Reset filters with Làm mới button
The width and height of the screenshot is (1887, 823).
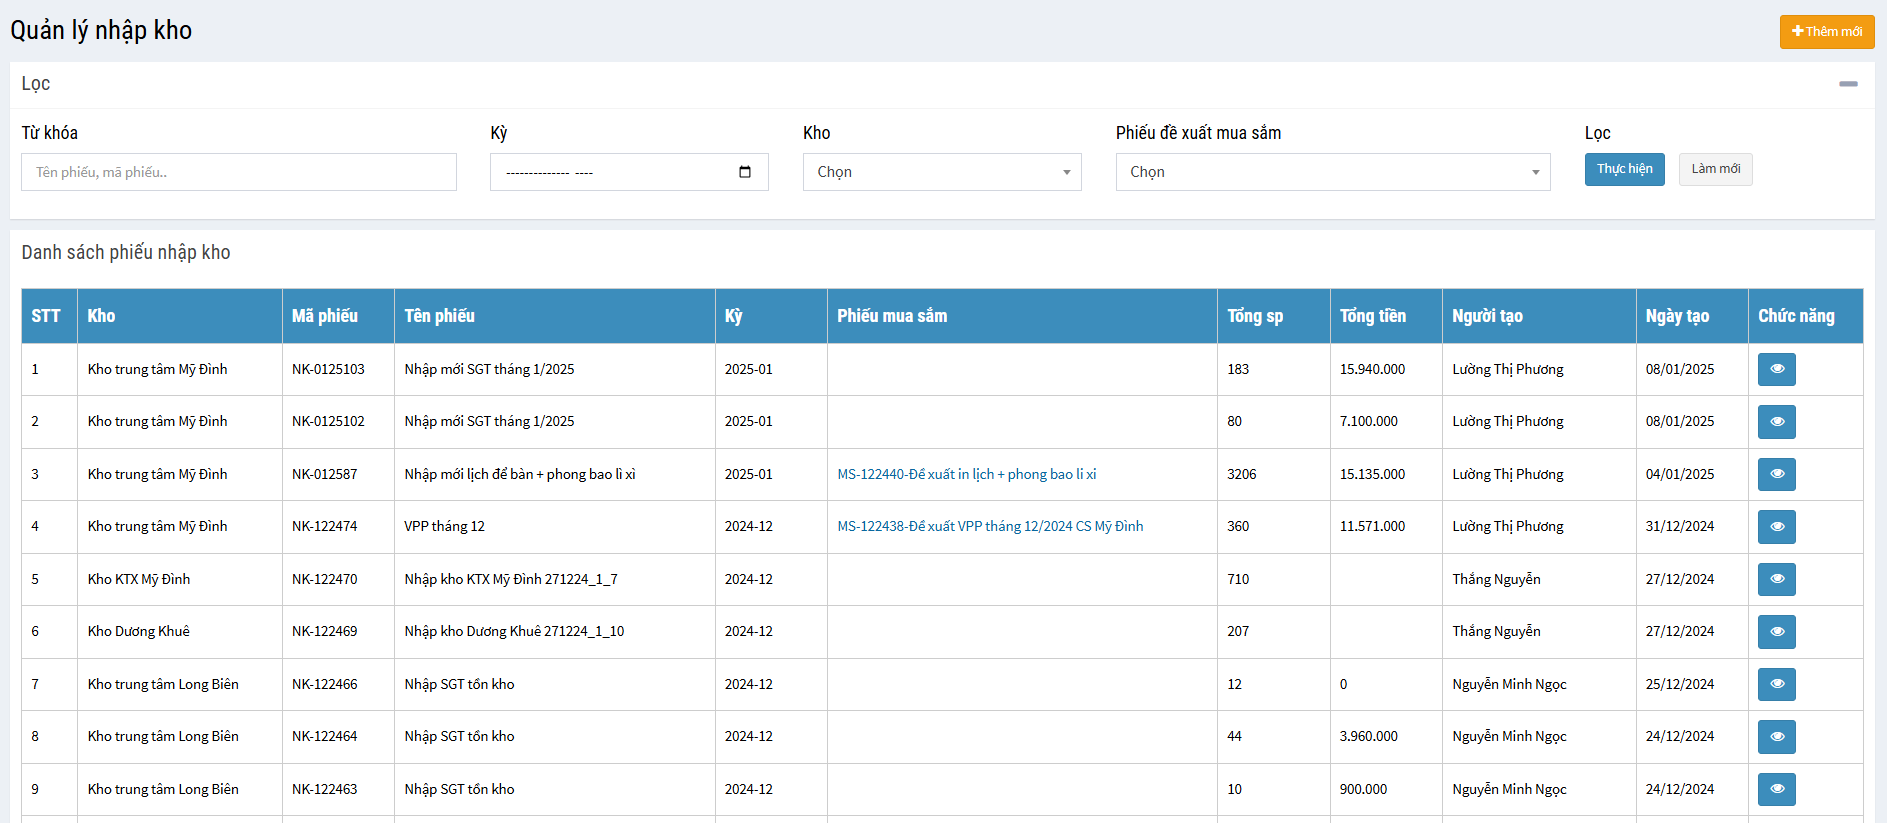tap(1715, 169)
